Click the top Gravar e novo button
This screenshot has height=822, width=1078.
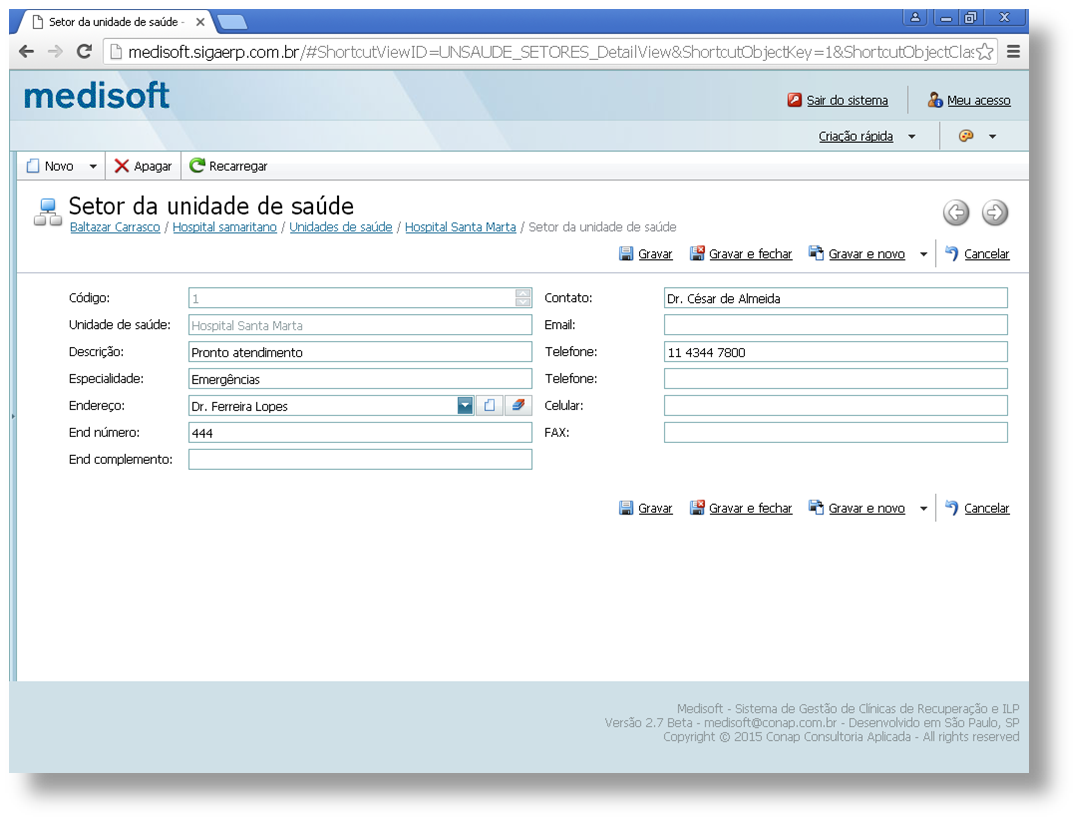857,254
